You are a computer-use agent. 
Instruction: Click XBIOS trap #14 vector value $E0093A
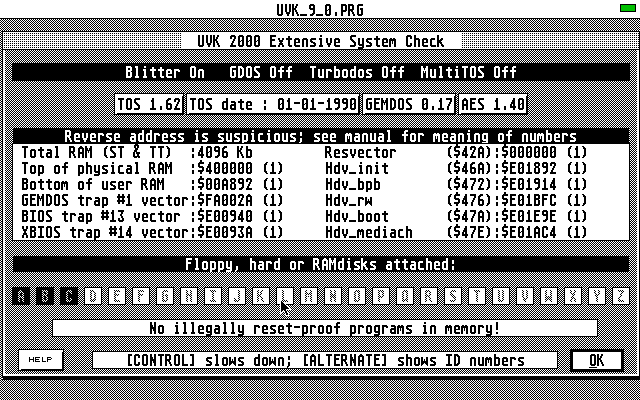(x=224, y=232)
